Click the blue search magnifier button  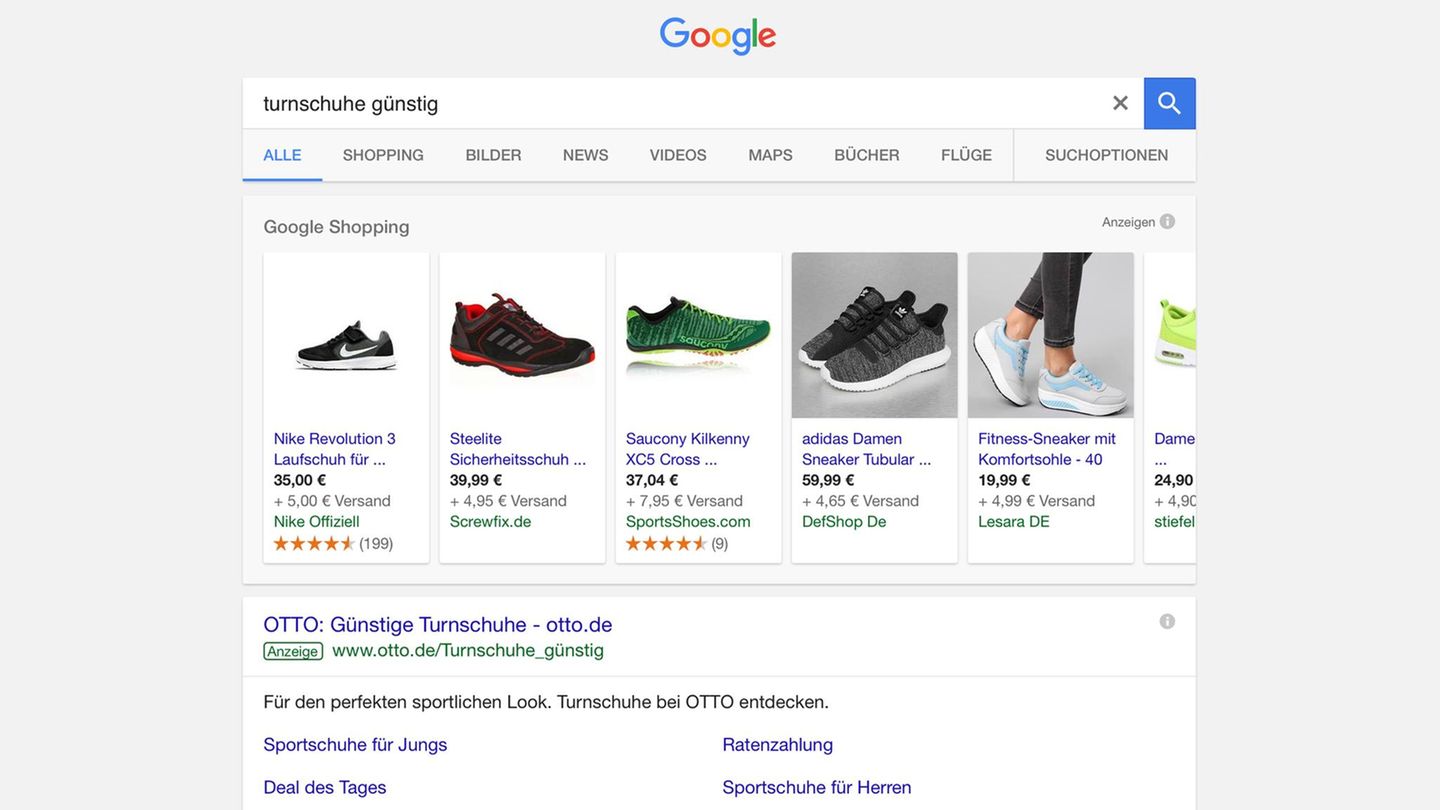(x=1169, y=103)
